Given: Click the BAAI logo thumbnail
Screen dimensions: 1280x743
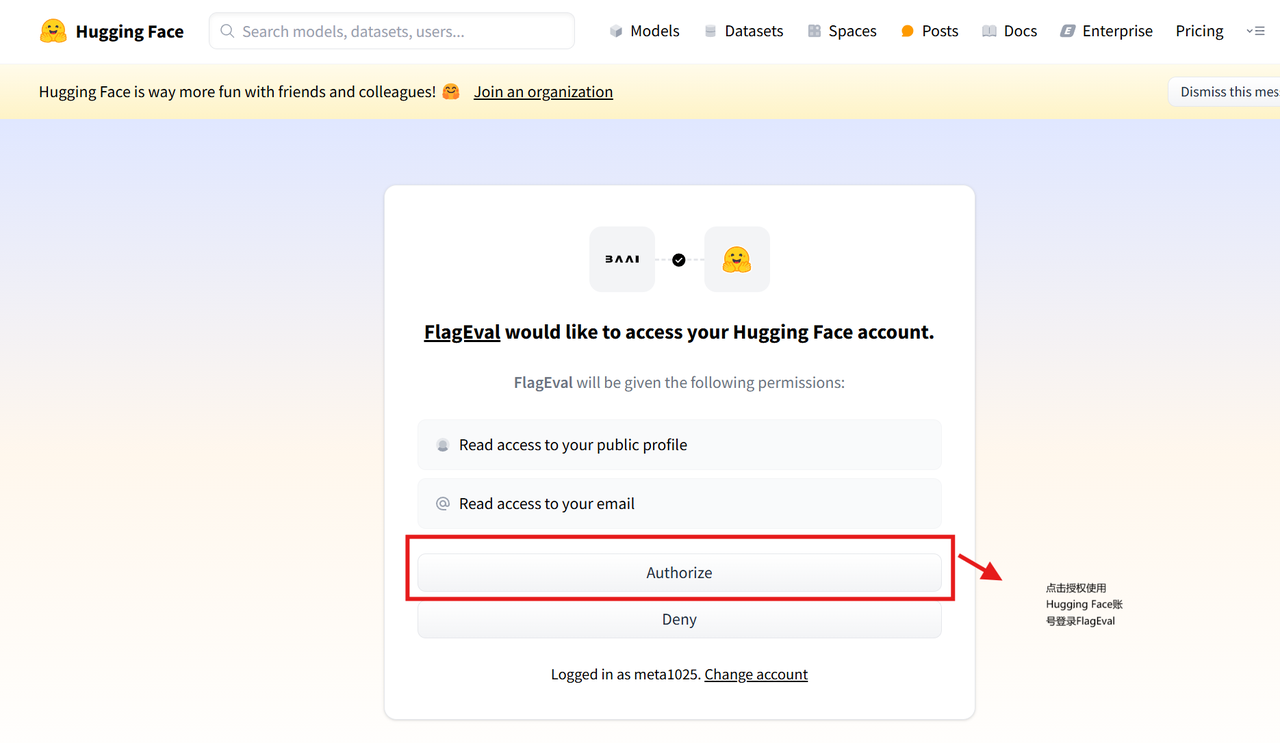Looking at the screenshot, I should [622, 259].
